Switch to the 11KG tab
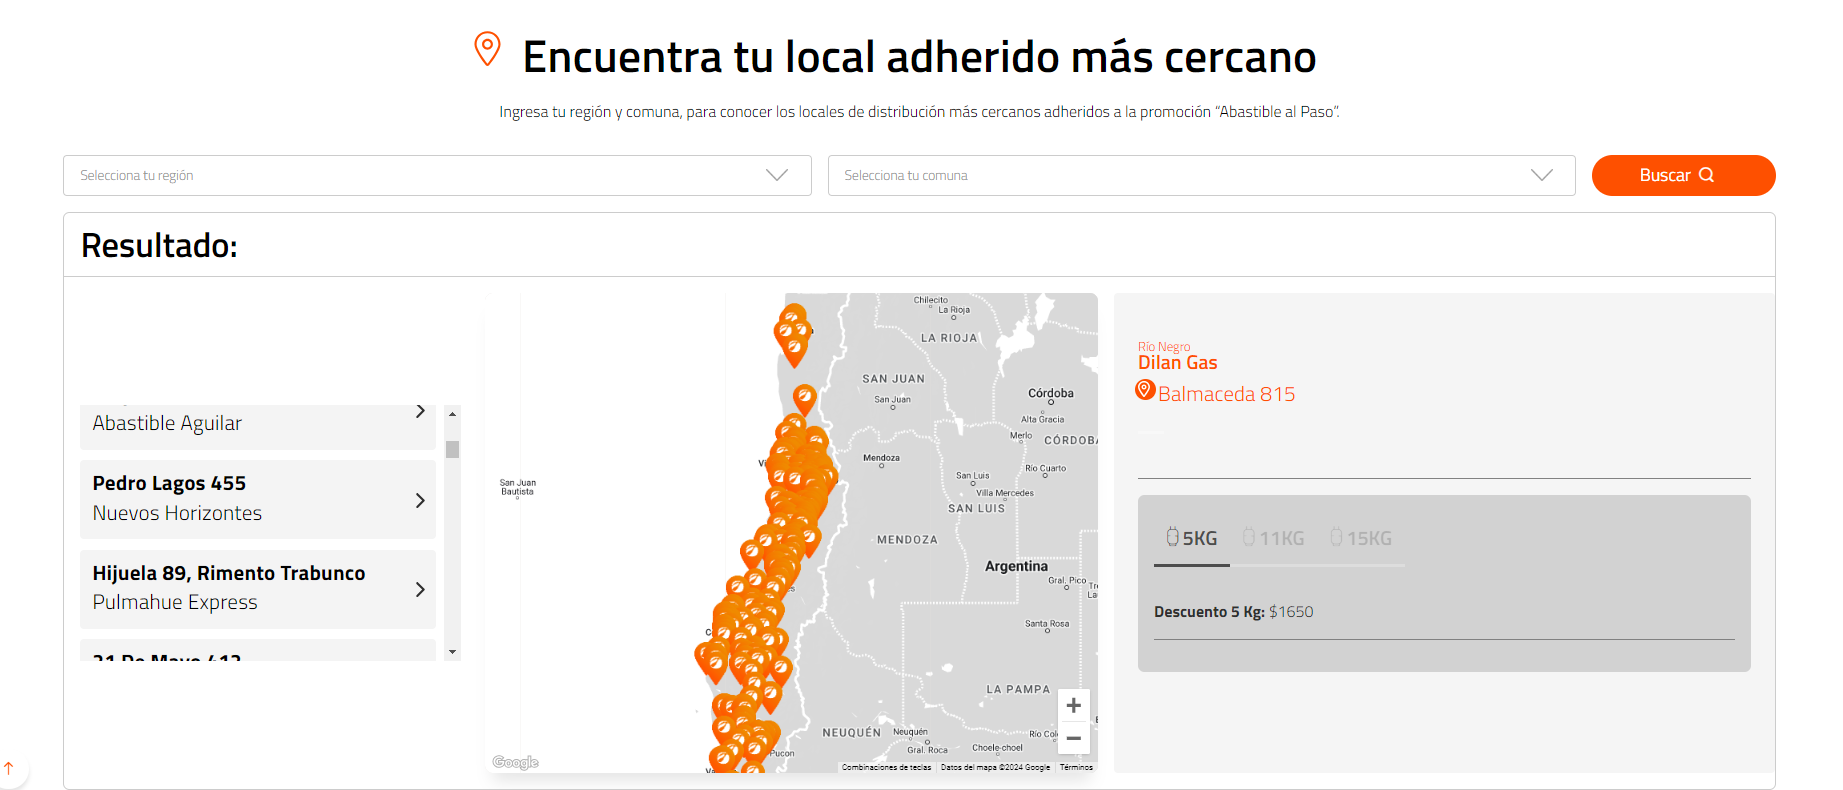This screenshot has width=1843, height=790. point(1273,538)
